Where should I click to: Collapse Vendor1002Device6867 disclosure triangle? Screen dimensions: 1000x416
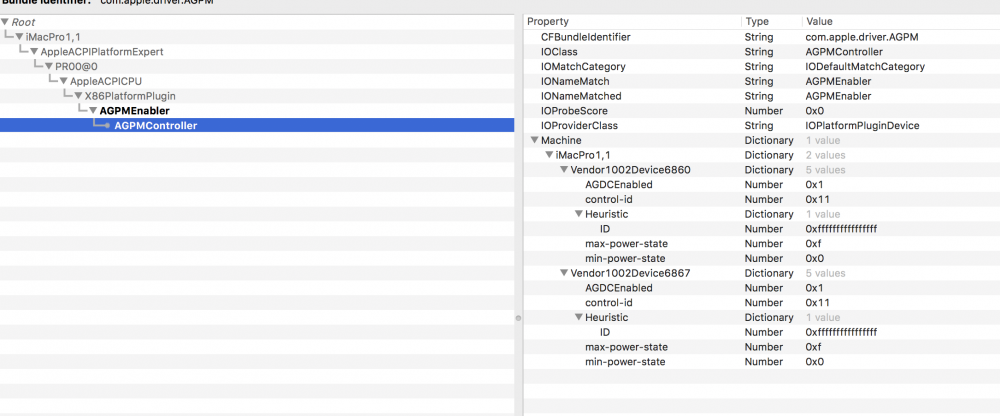[x=564, y=273]
